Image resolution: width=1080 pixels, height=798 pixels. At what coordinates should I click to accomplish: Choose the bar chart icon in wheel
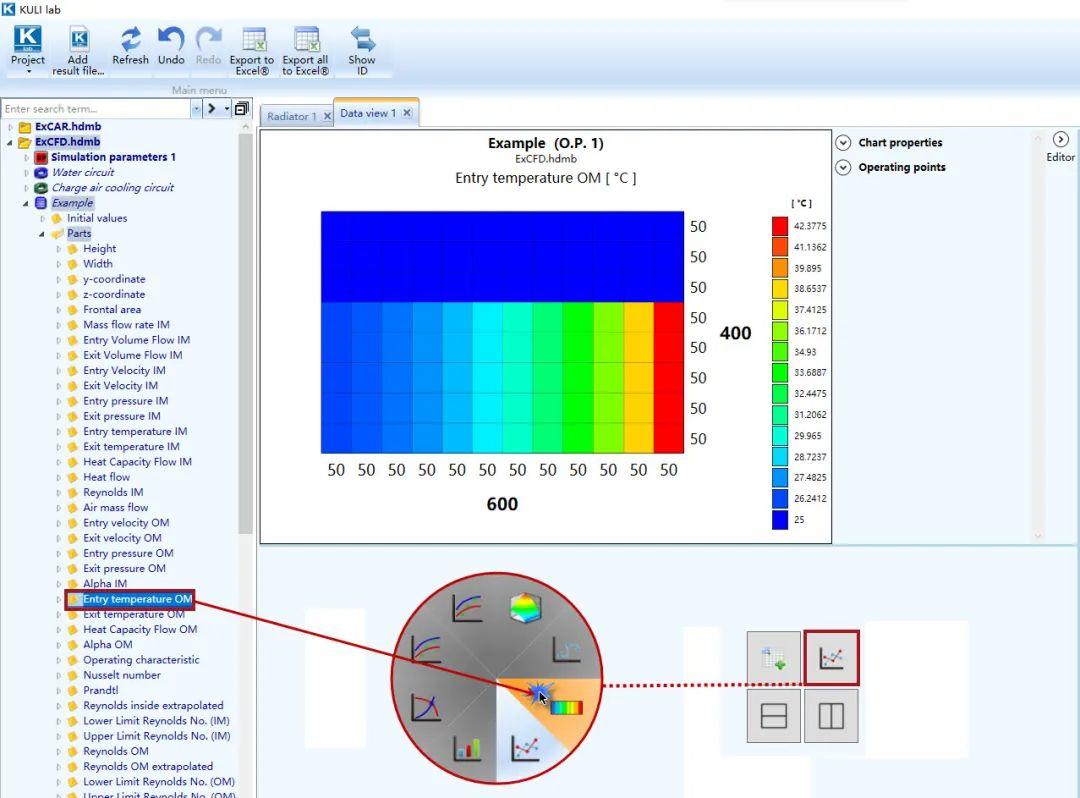467,748
